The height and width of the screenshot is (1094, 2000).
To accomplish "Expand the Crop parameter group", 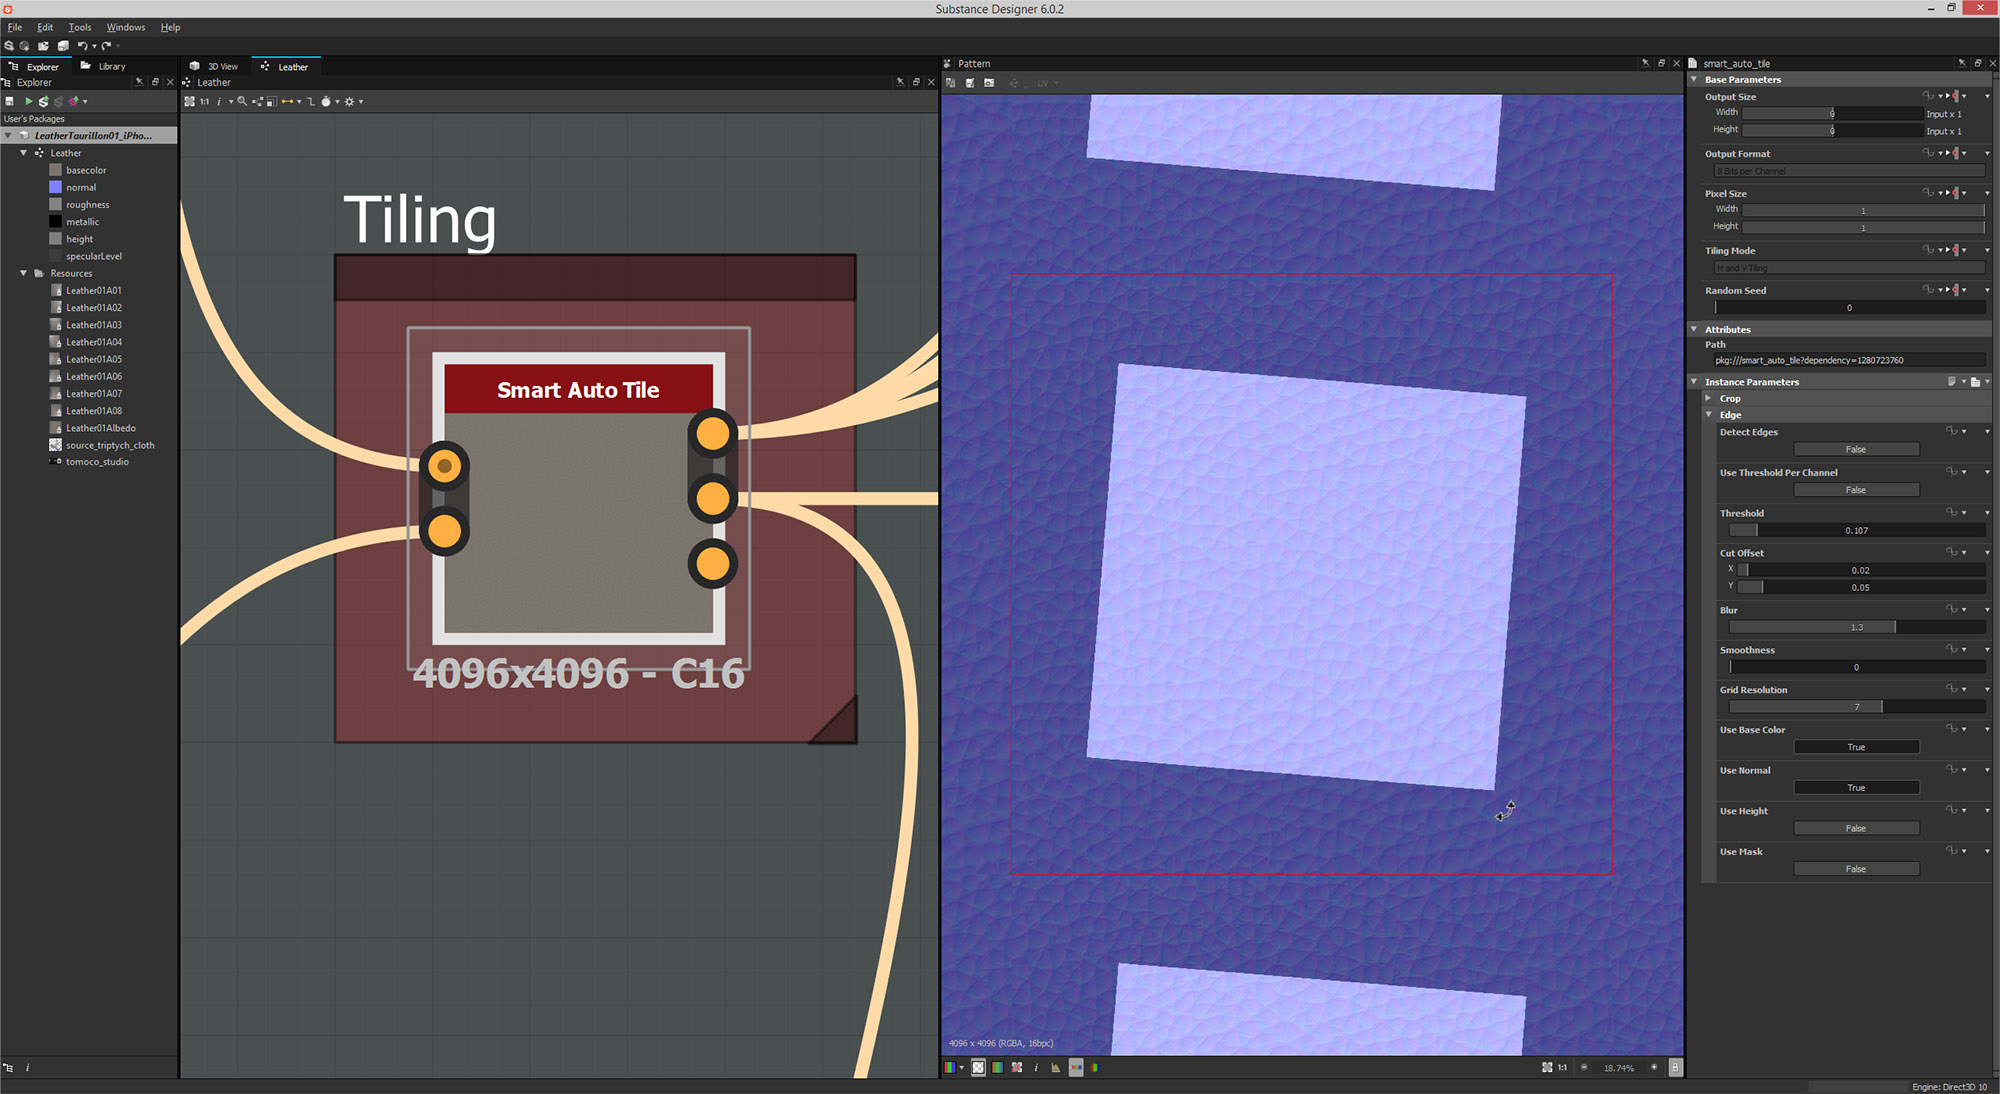I will click(x=1709, y=398).
